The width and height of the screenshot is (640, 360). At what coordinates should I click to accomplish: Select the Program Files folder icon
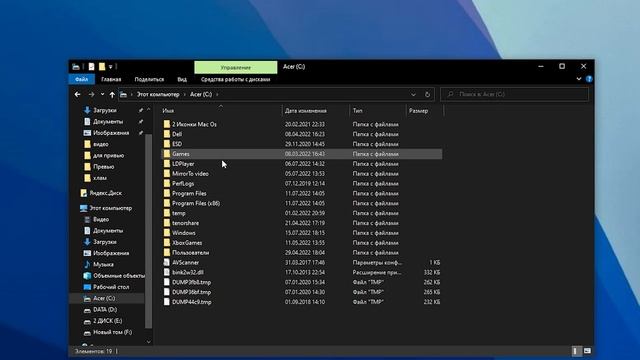tap(167, 193)
